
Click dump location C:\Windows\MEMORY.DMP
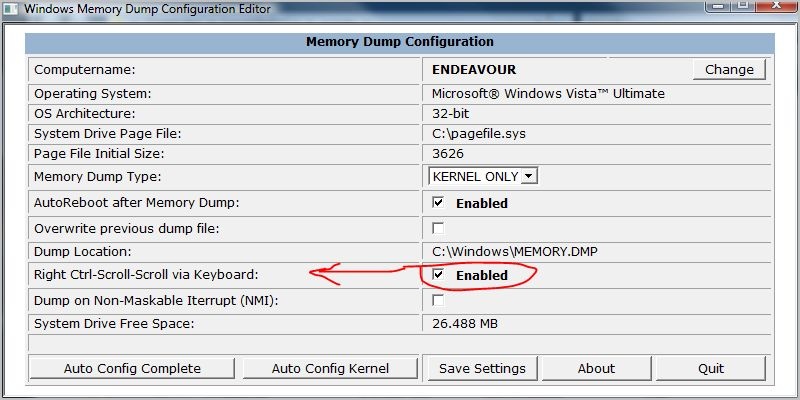click(514, 252)
